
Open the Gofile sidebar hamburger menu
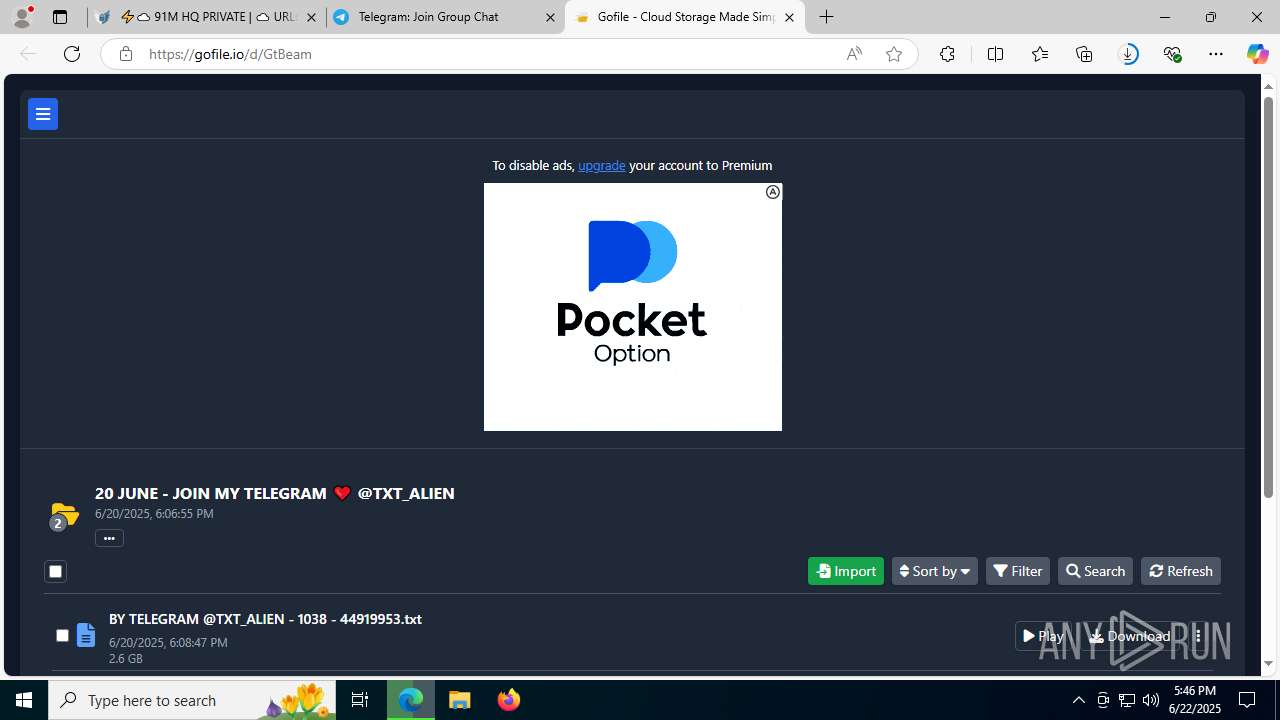click(43, 114)
